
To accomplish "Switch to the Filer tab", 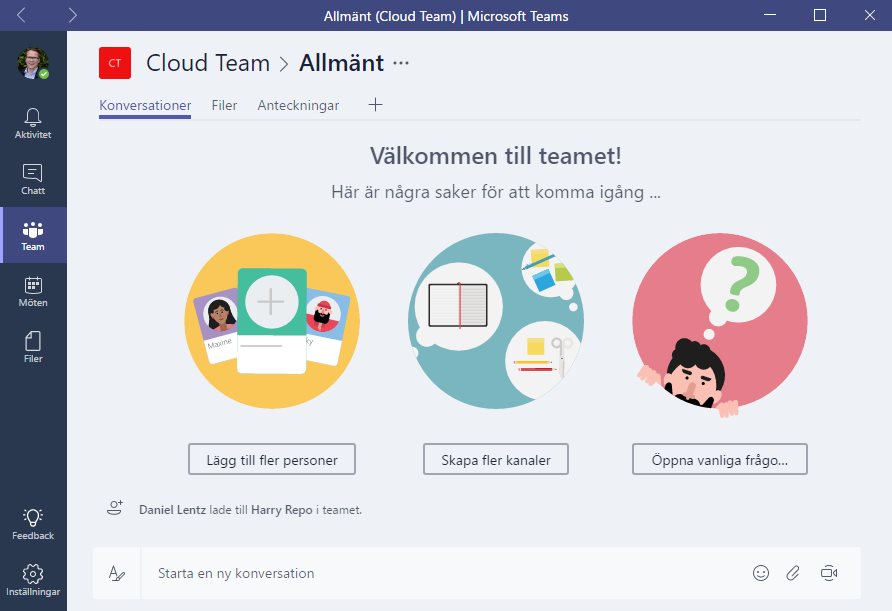I will click(224, 104).
